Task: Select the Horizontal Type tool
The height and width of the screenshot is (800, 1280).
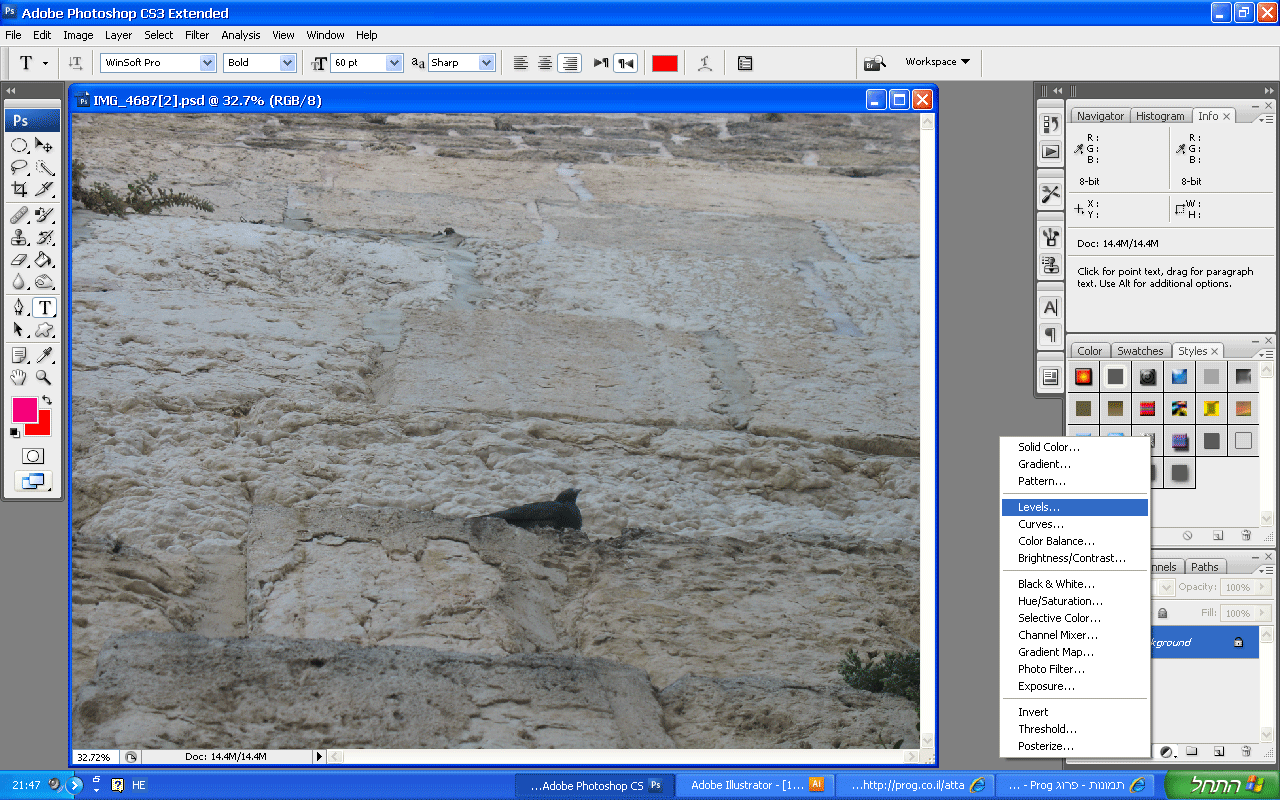Action: 44,308
